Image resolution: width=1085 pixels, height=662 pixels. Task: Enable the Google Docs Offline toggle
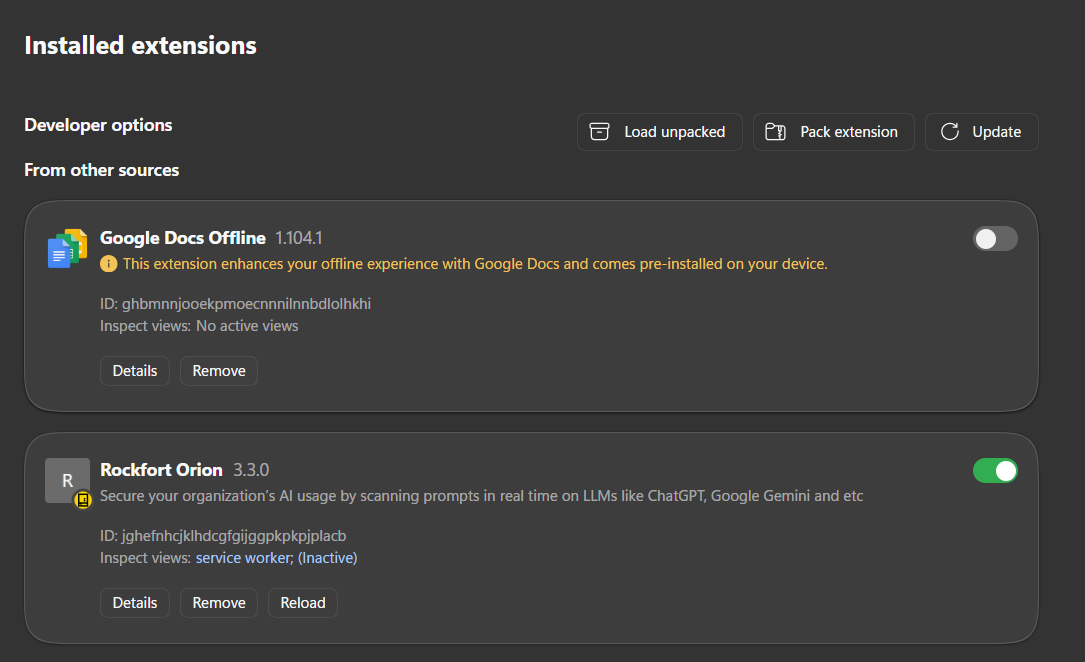pyautogui.click(x=995, y=239)
